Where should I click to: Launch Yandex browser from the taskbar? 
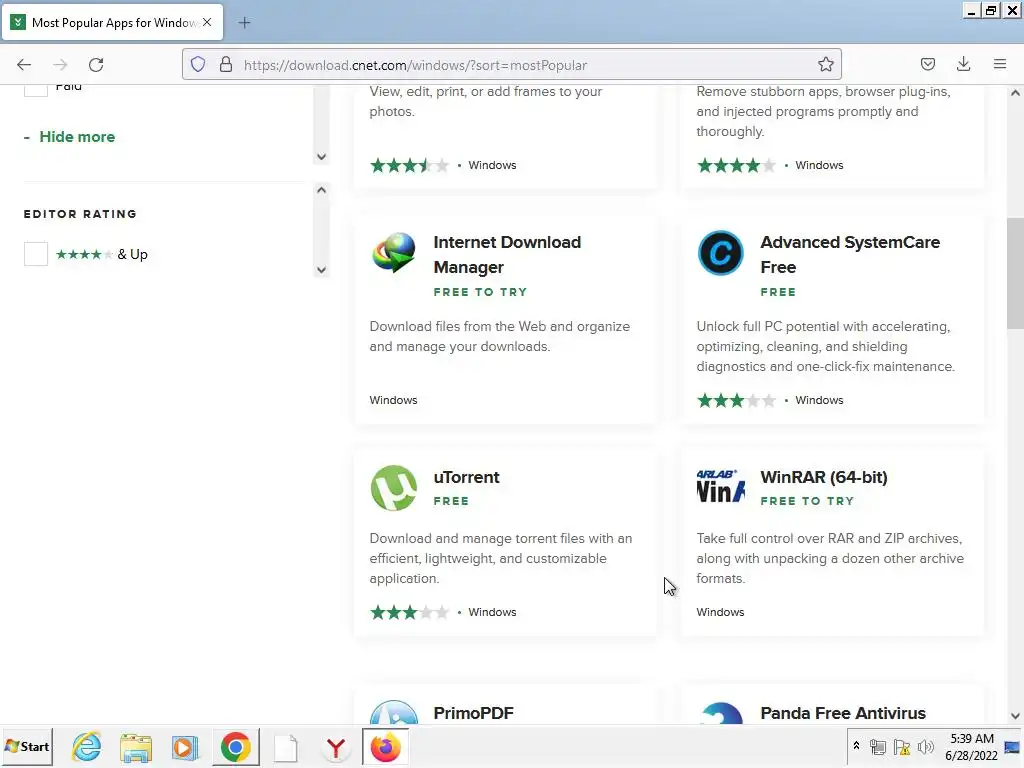tap(336, 747)
